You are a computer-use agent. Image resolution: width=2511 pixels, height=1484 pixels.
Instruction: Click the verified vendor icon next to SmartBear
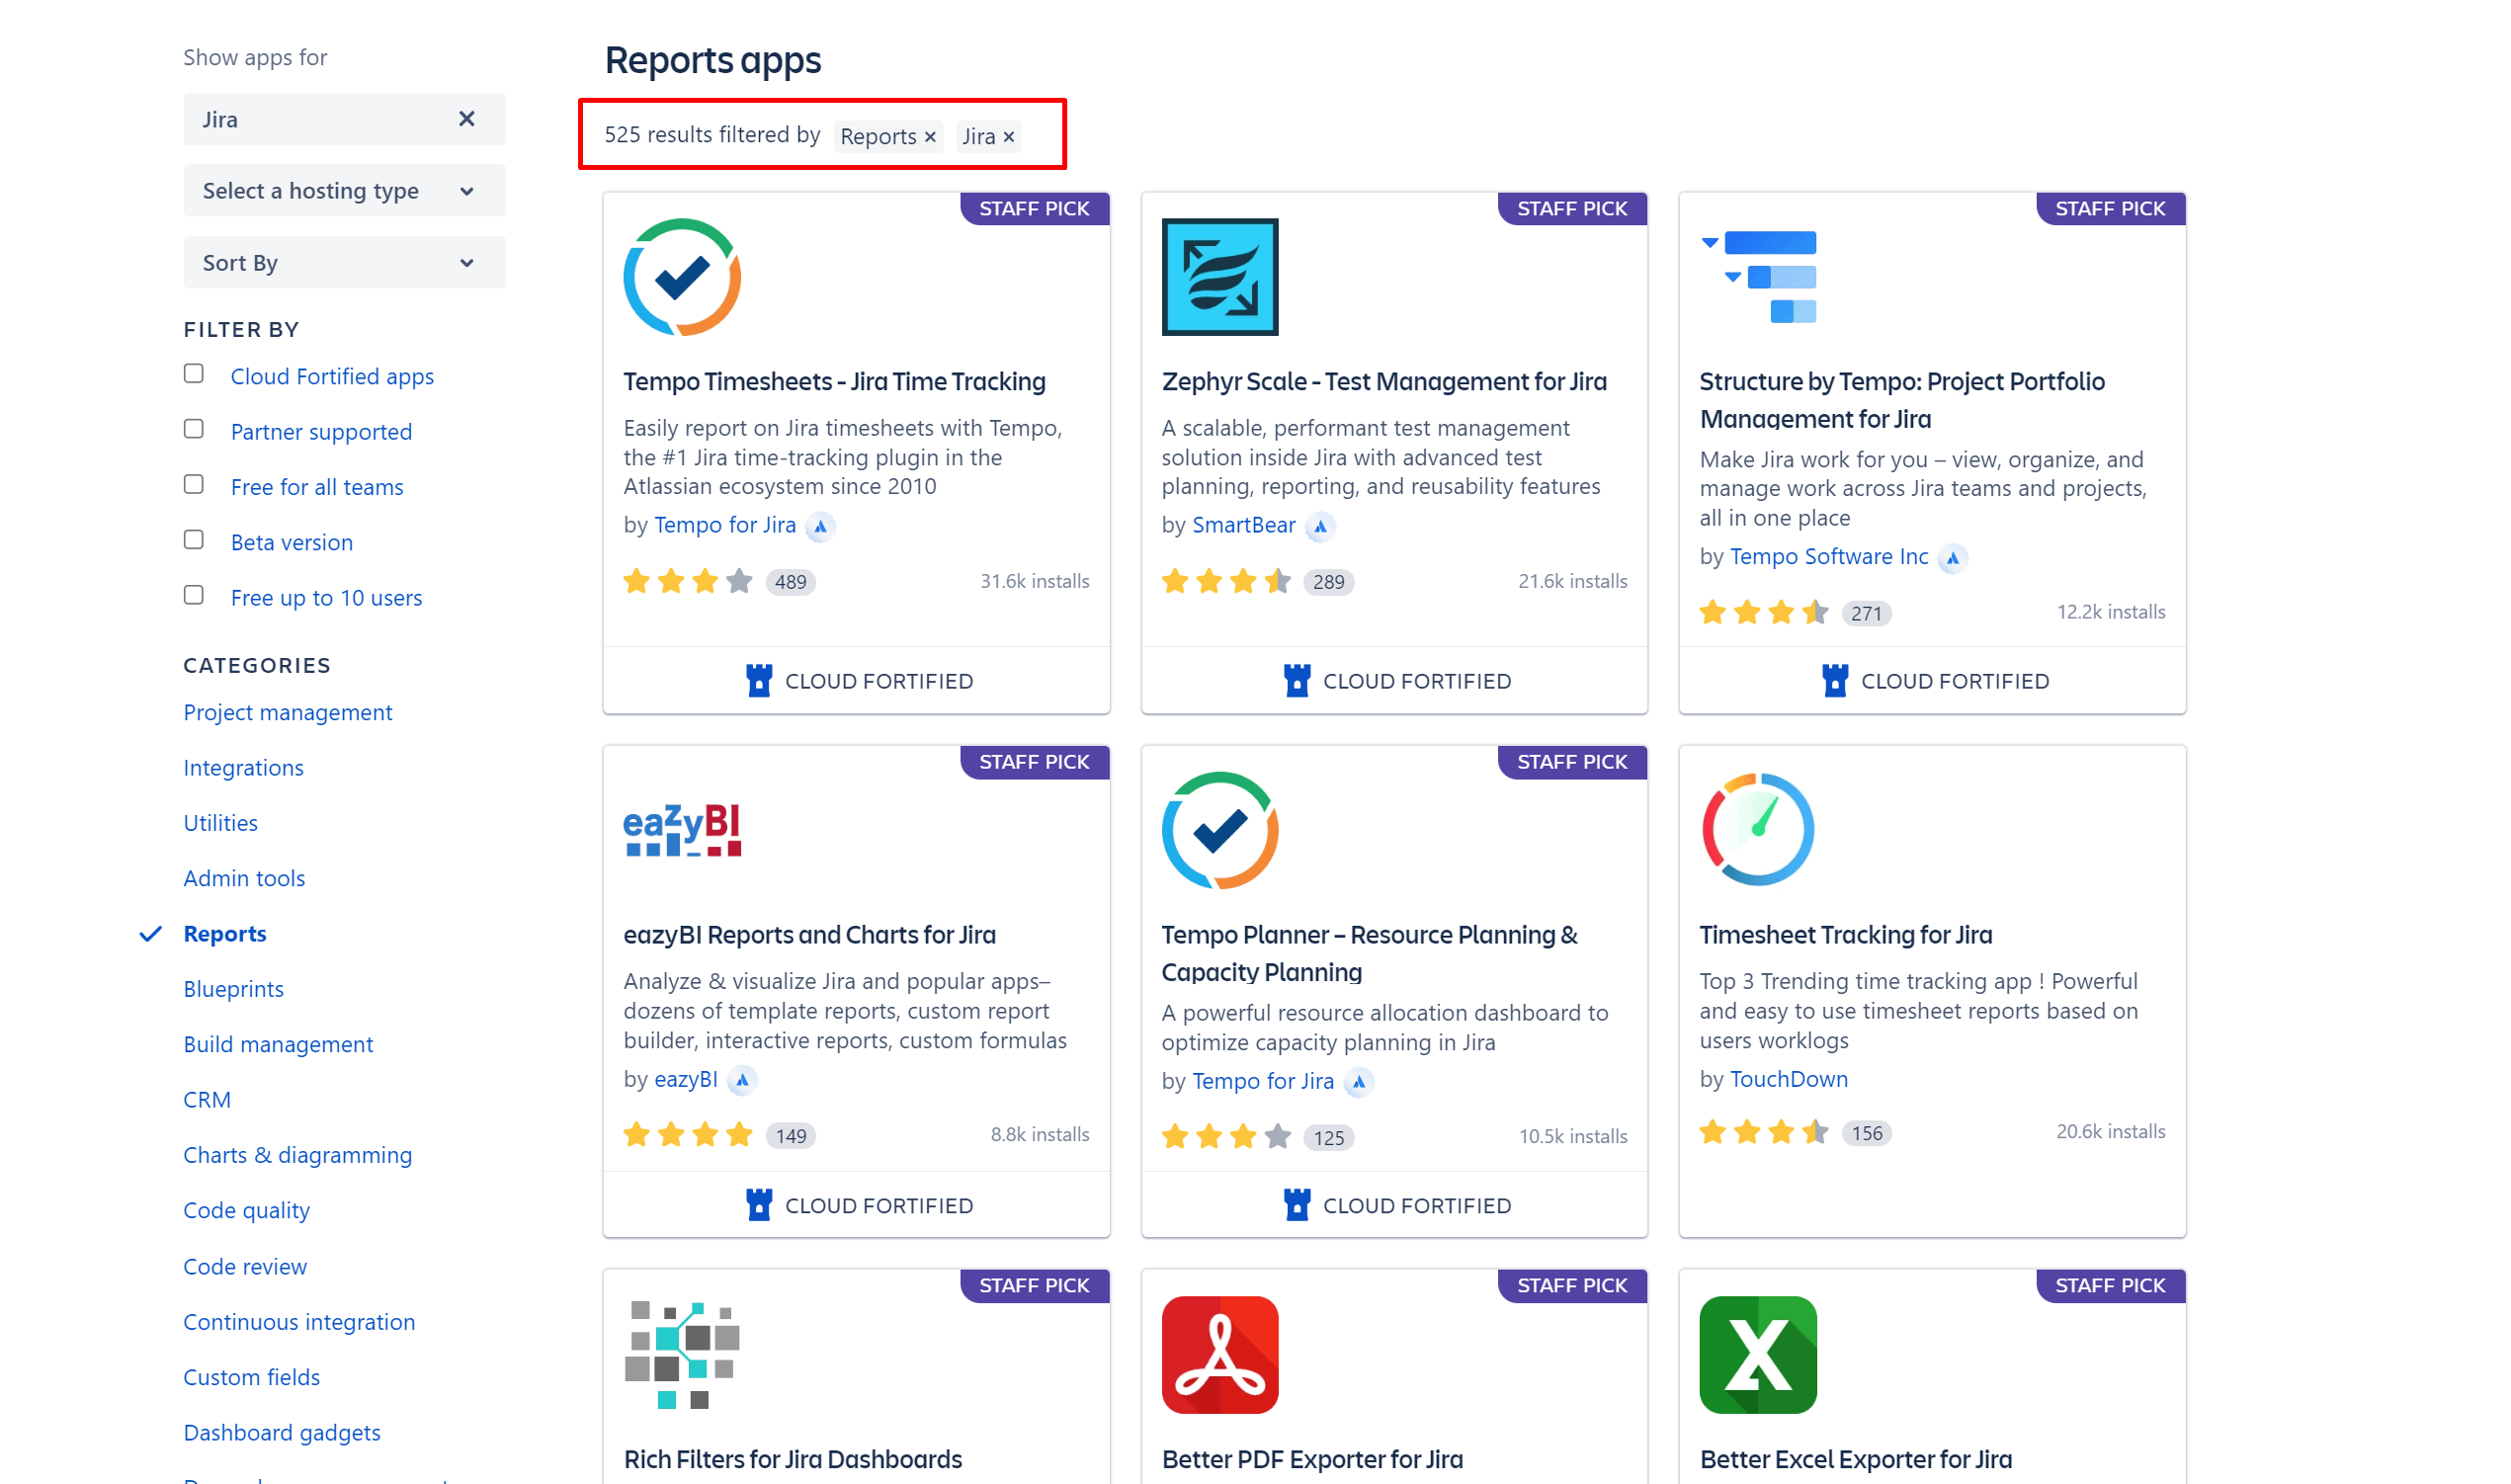(1322, 527)
